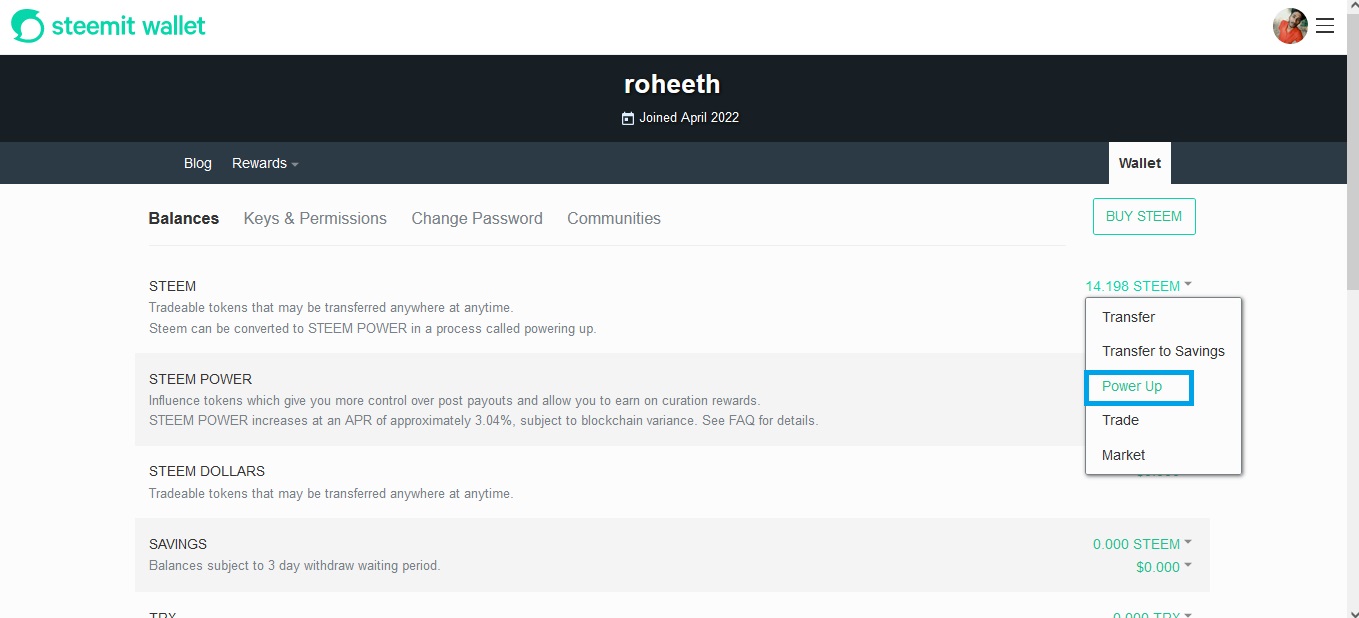
Task: Open the 14.198 STEEM balance dropdown
Action: tap(1138, 286)
